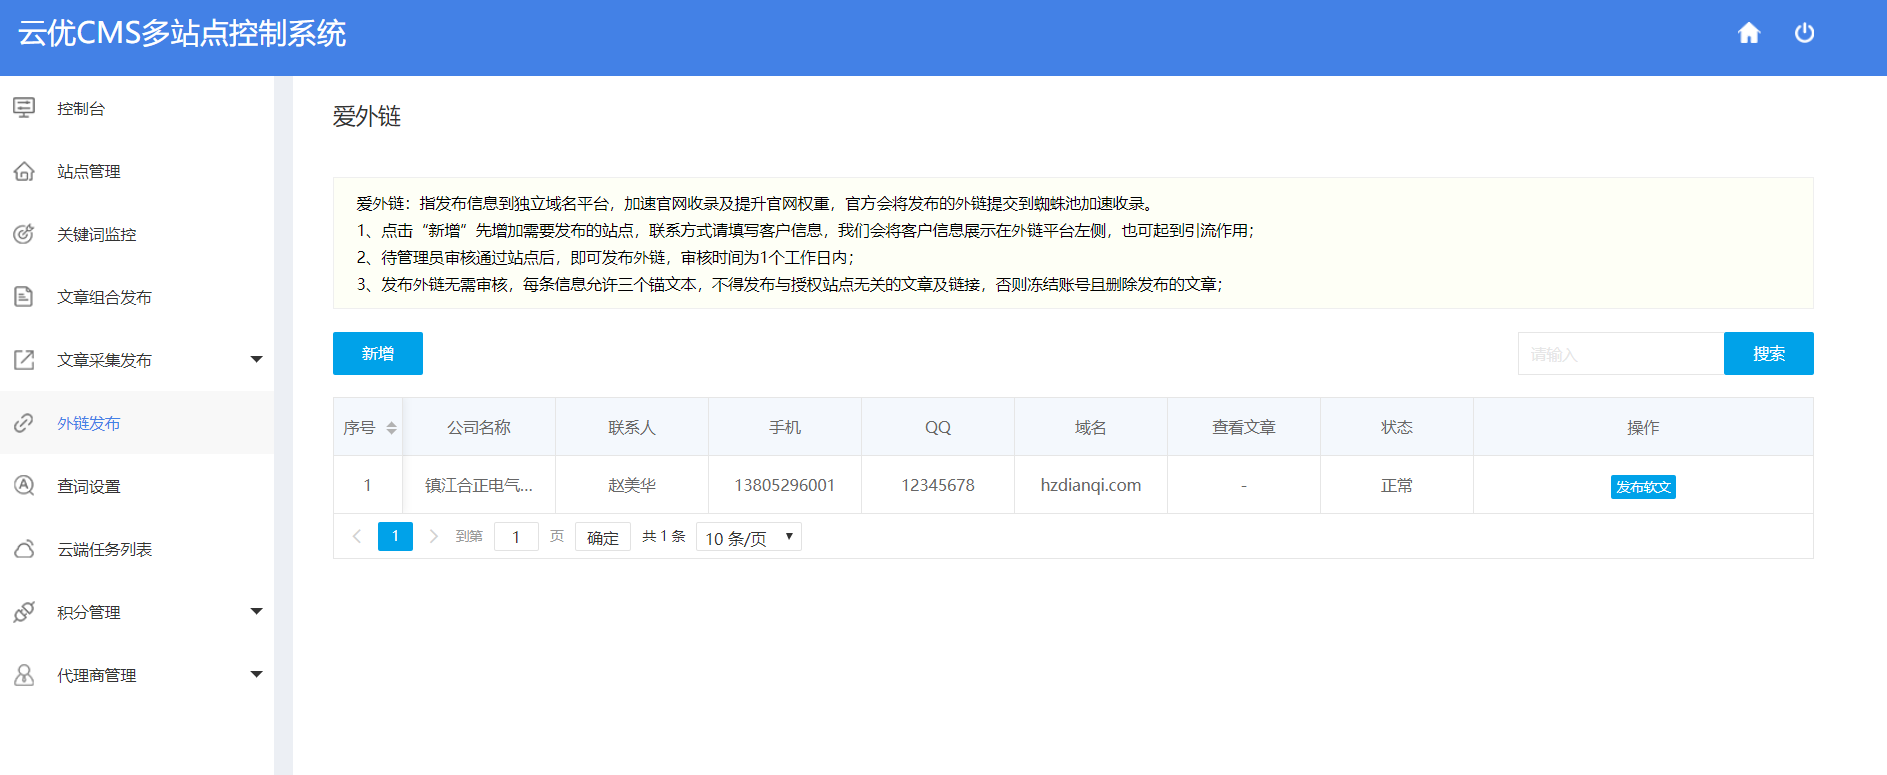Open the 文章组合发布 menu item
This screenshot has width=1887, height=775.
[x=137, y=297]
